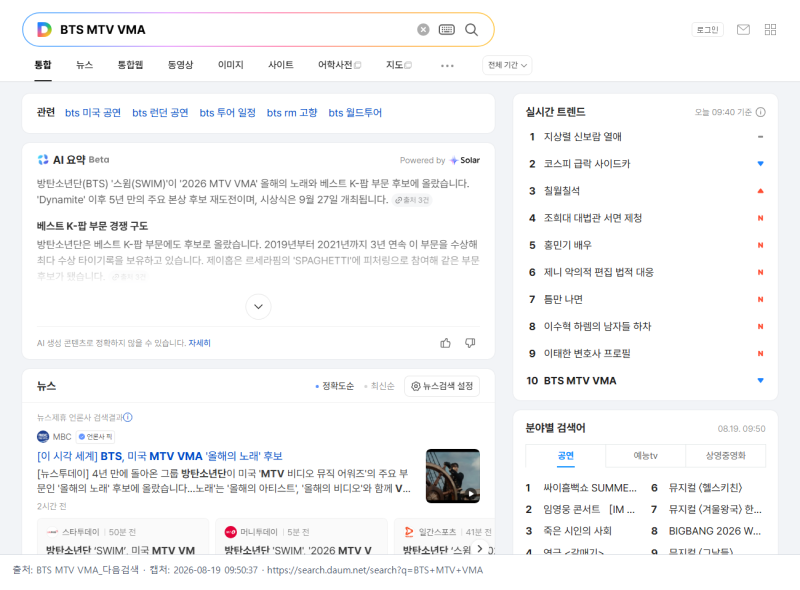The width and height of the screenshot is (800, 590).
Task: Open 뉴스검색 설정 button
Action: click(x=442, y=386)
